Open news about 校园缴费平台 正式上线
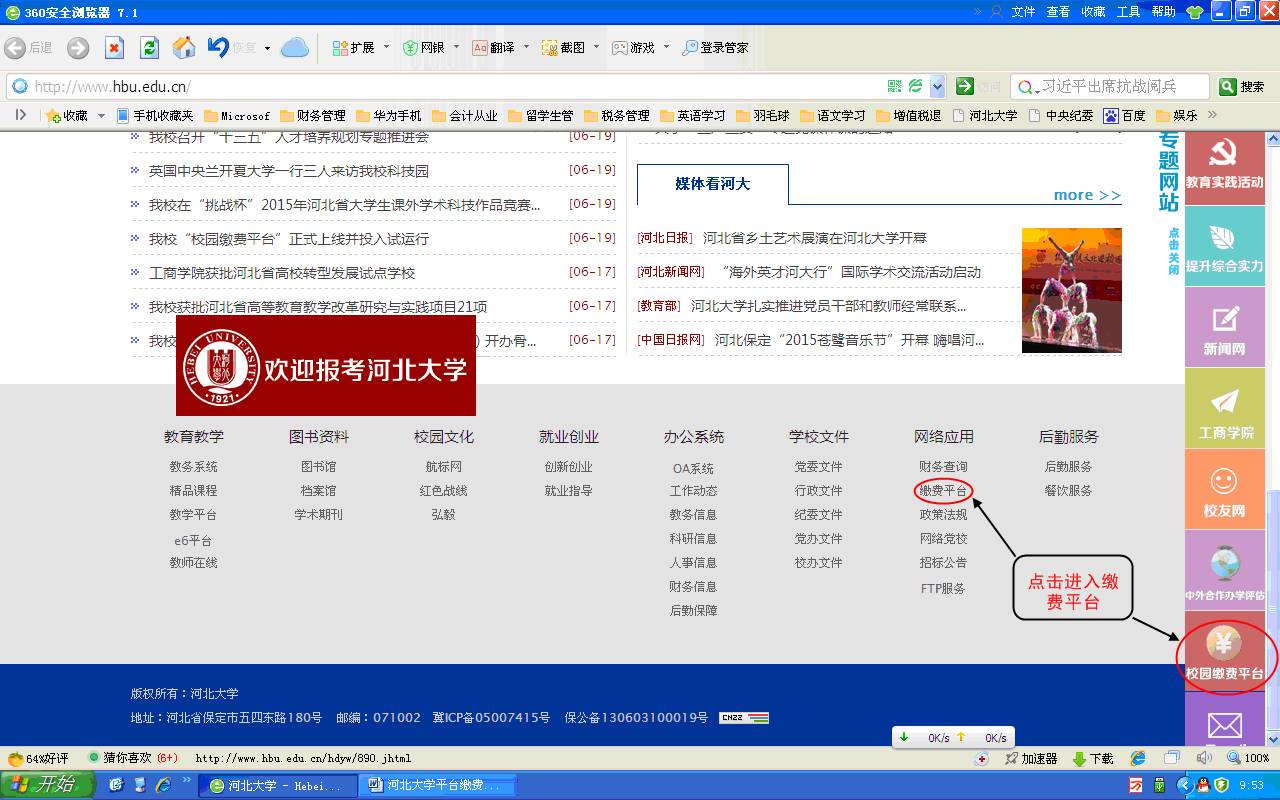This screenshot has width=1280, height=800. tap(289, 238)
